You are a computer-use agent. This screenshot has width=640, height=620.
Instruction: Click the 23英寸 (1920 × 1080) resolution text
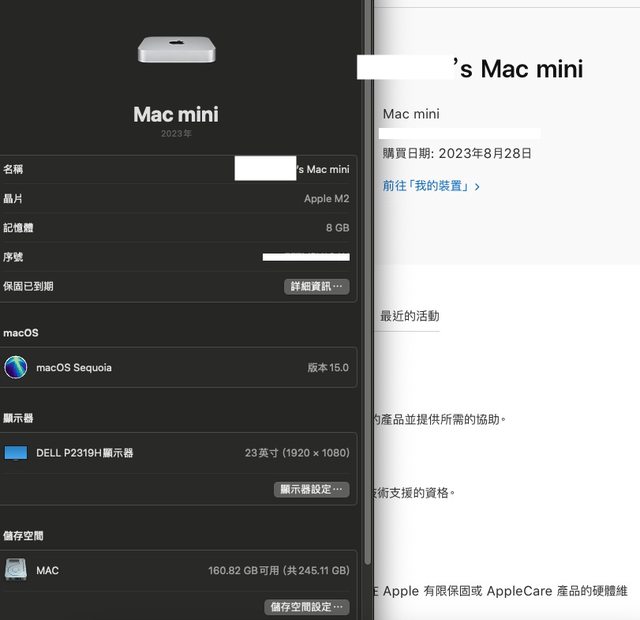(x=296, y=453)
